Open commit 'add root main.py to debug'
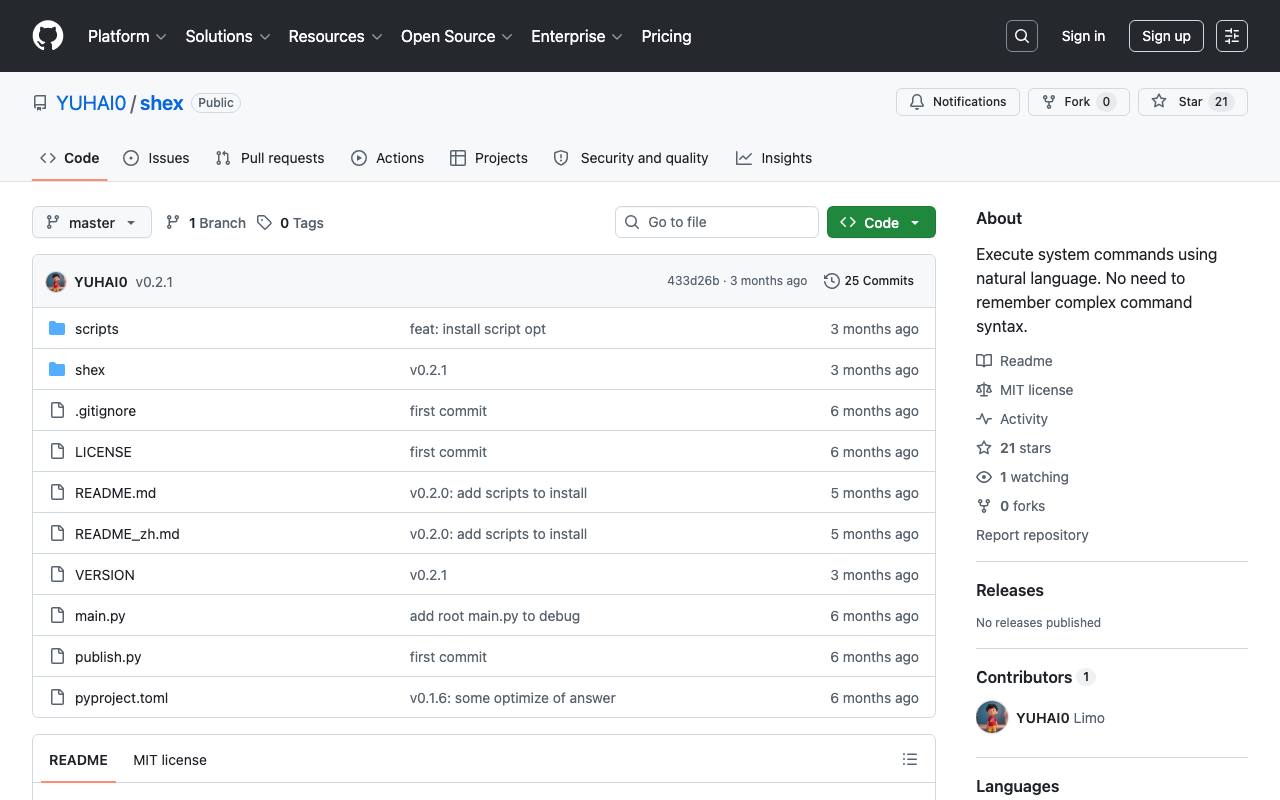The image size is (1280, 800). click(x=495, y=616)
